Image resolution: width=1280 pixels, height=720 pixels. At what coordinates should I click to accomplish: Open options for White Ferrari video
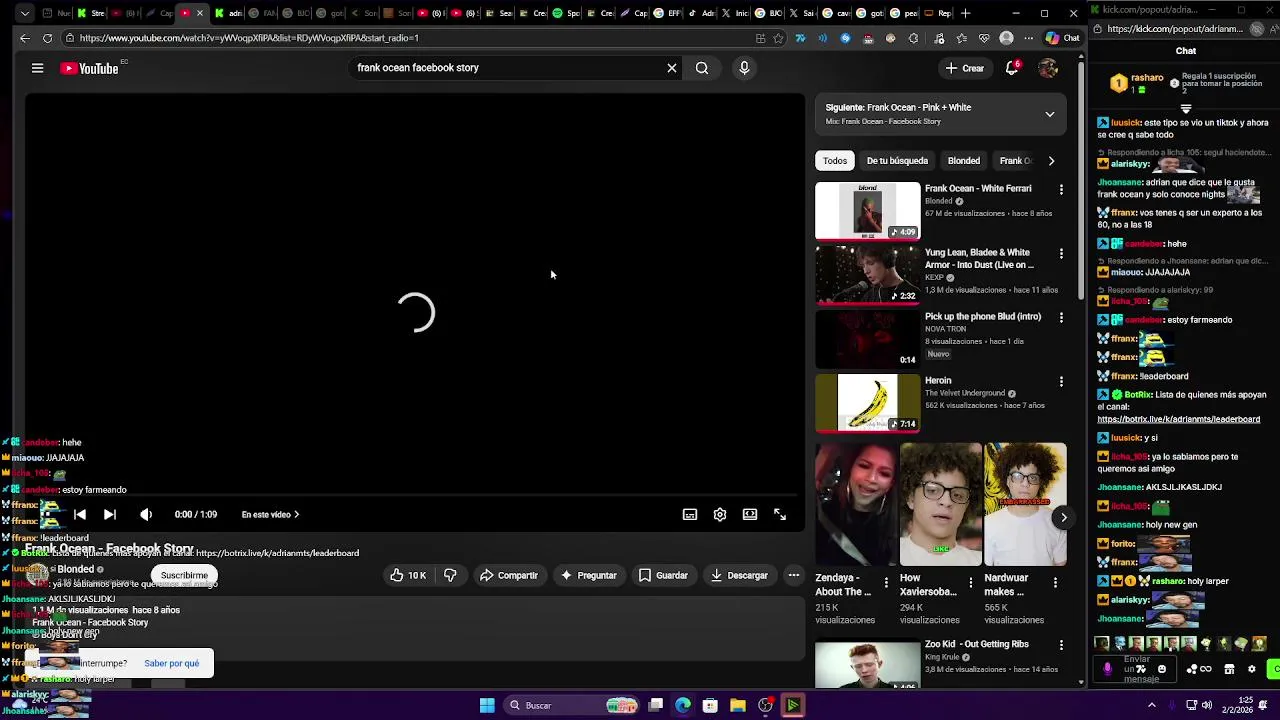1061,189
